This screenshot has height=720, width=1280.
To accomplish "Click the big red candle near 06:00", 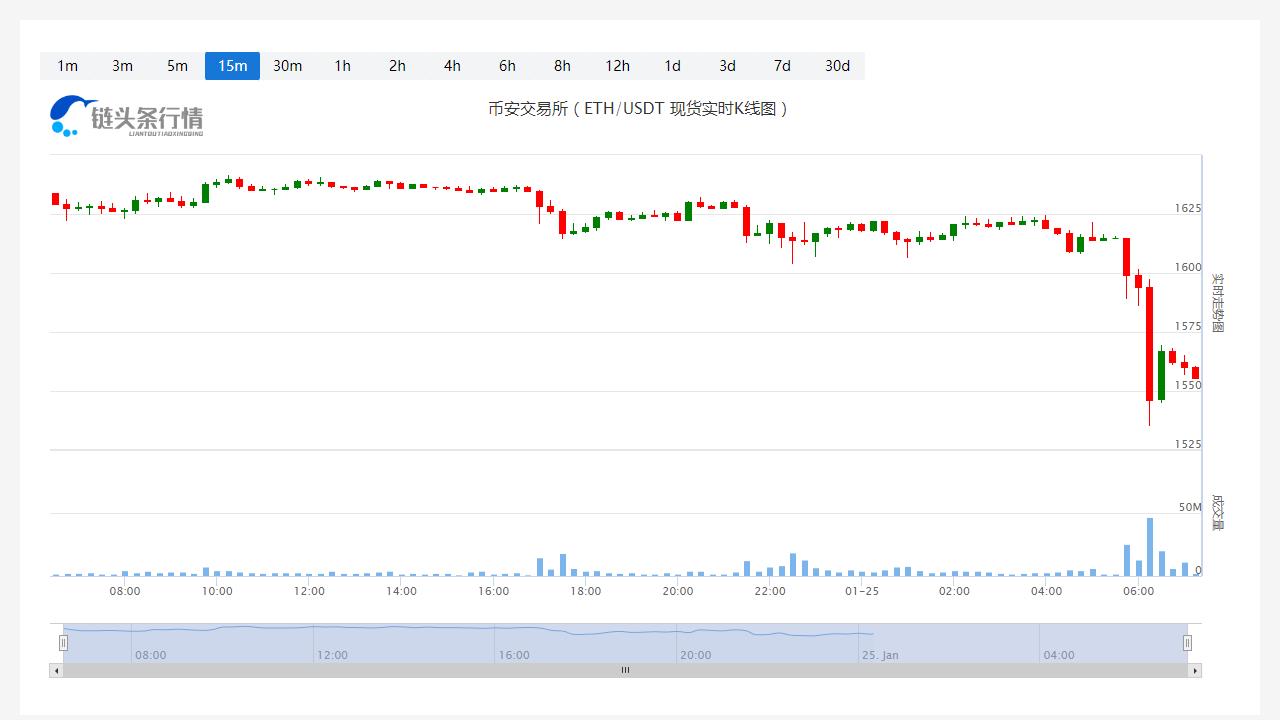I will [x=1150, y=344].
